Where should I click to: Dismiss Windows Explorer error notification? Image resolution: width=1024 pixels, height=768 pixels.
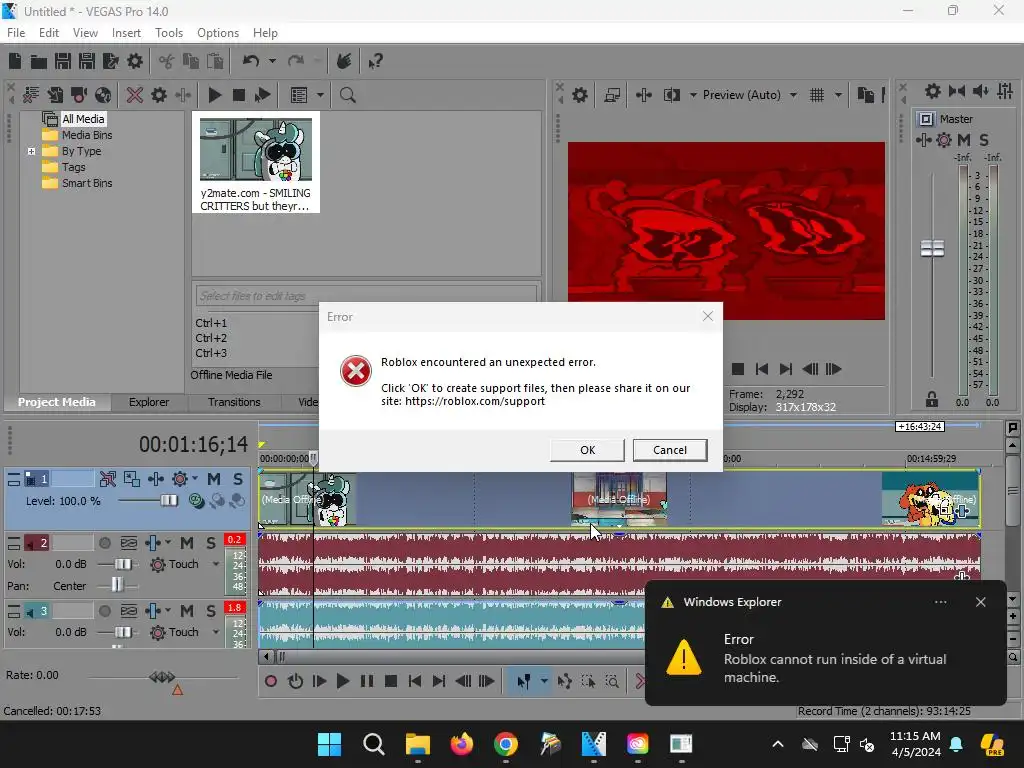click(x=980, y=602)
